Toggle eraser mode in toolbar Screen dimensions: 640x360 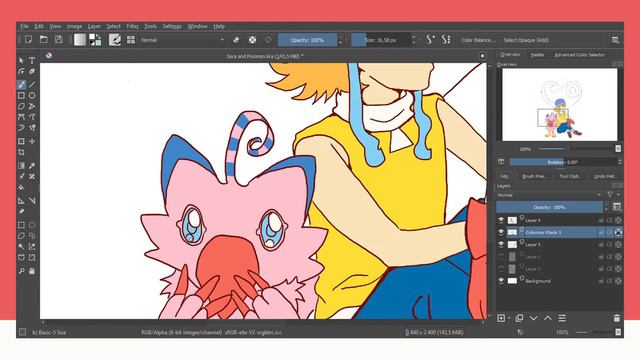(236, 40)
